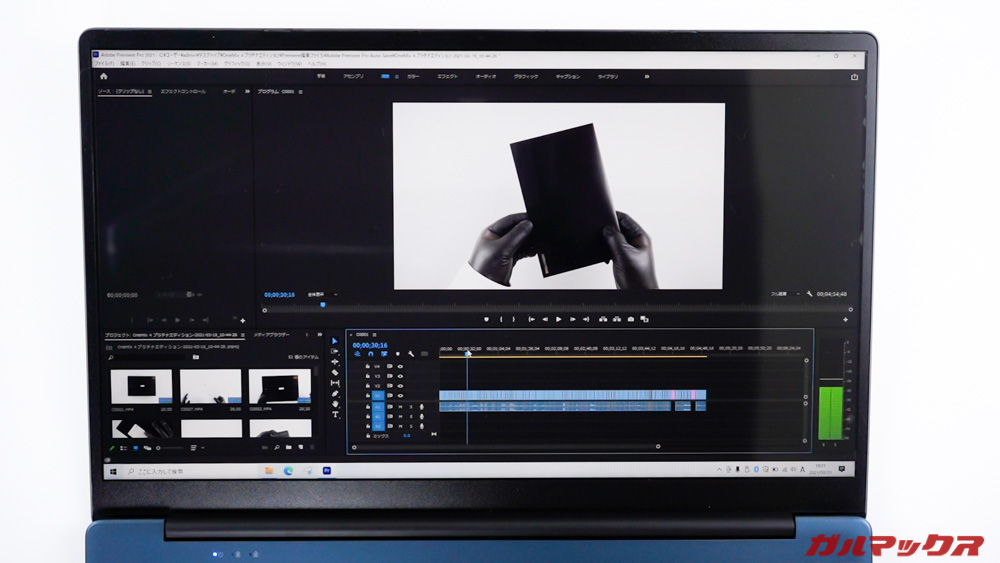Select the Pen tool
Screen dimensions: 1000x563
pyautogui.click(x=335, y=394)
